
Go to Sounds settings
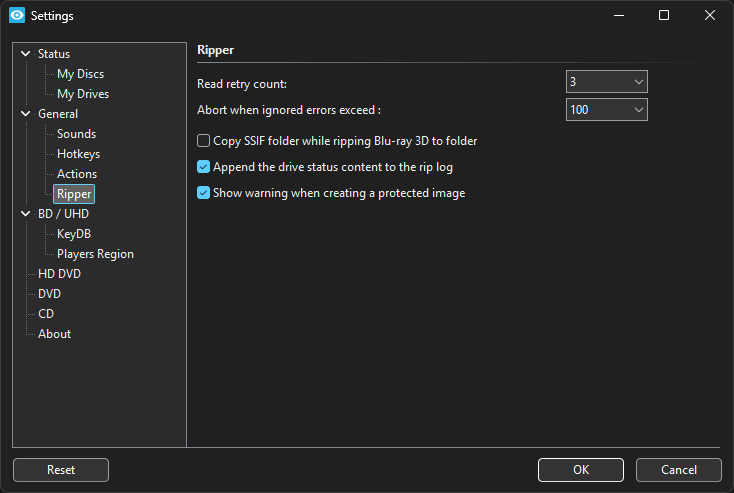(76, 134)
